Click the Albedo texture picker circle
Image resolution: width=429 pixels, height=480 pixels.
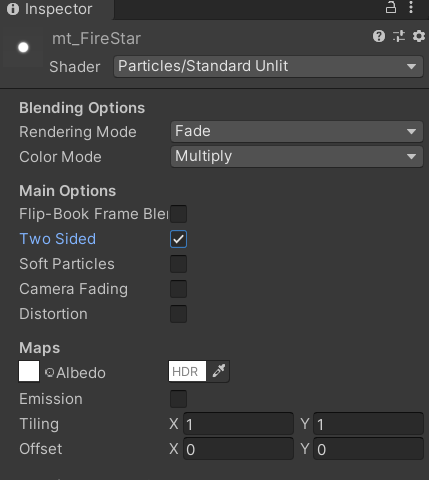[x=49, y=372]
